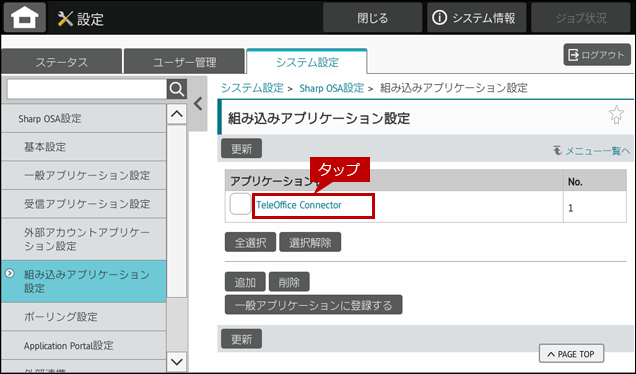The image size is (636, 374).
Task: Open ポーリング設定 in sidebar
Action: [x=84, y=317]
